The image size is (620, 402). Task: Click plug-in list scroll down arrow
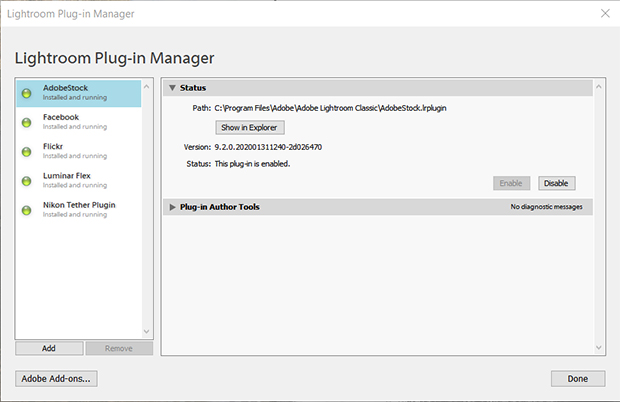[147, 331]
